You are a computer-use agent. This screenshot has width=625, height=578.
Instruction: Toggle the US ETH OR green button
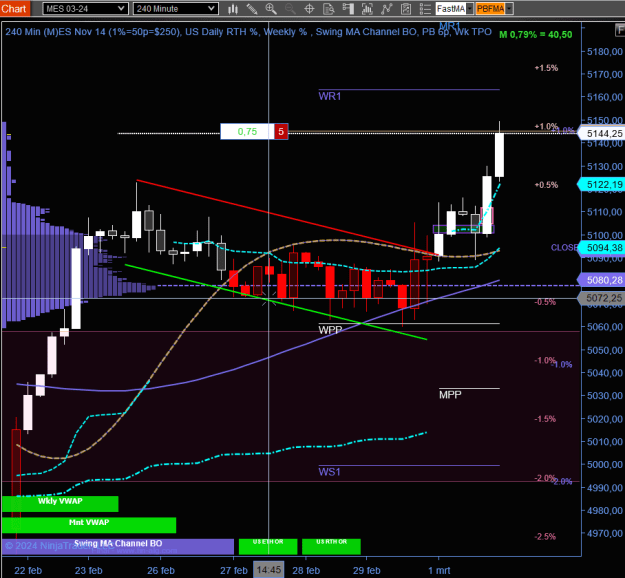268,547
